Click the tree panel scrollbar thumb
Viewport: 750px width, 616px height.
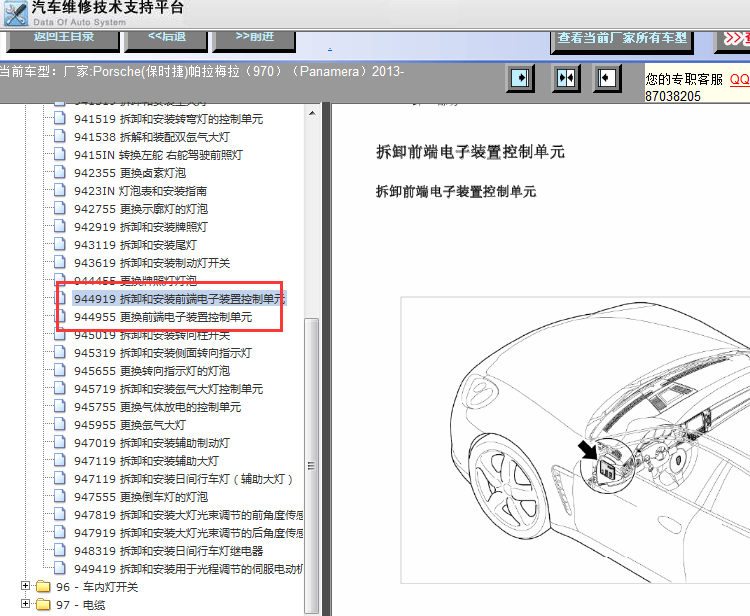(312, 466)
